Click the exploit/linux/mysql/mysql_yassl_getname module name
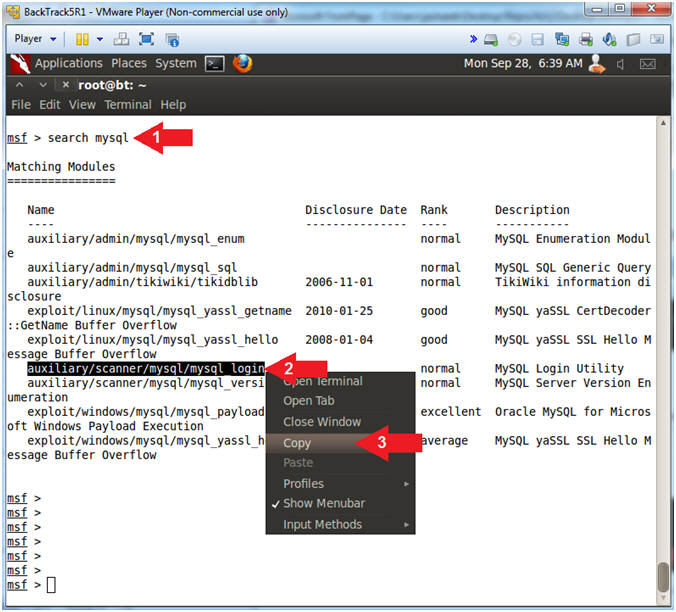The width and height of the screenshot is (676, 612). 159,311
